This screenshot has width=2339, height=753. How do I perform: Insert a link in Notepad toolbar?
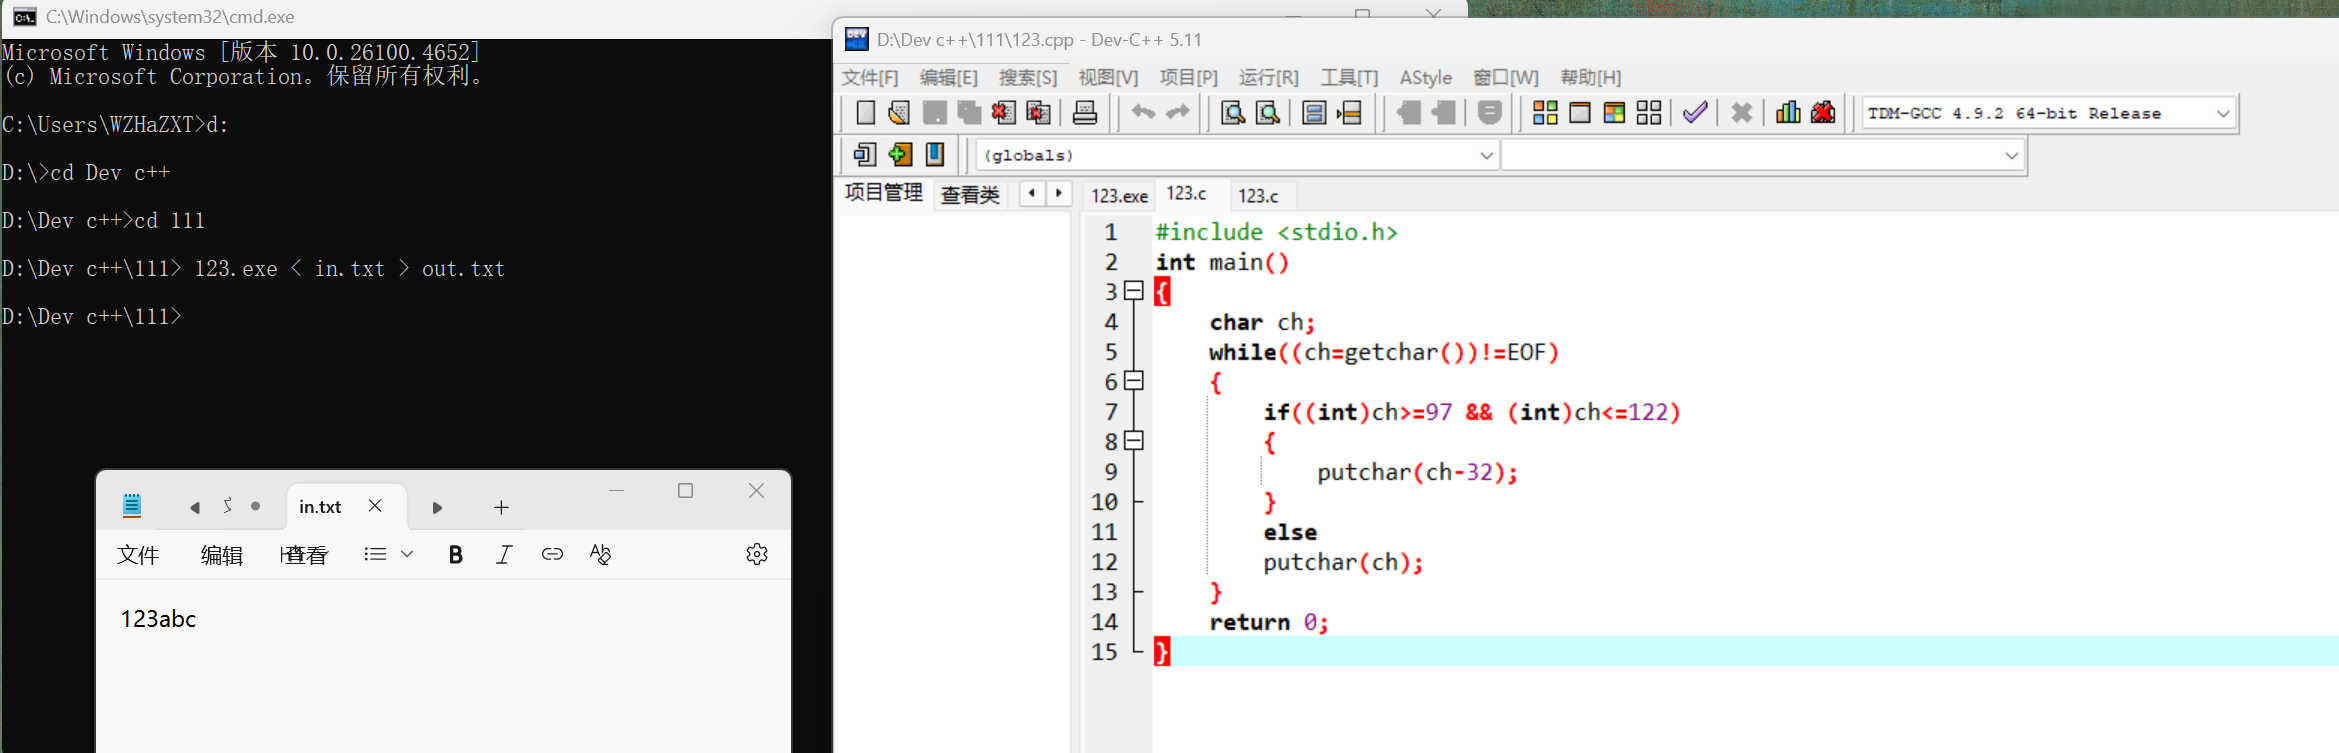click(x=552, y=554)
